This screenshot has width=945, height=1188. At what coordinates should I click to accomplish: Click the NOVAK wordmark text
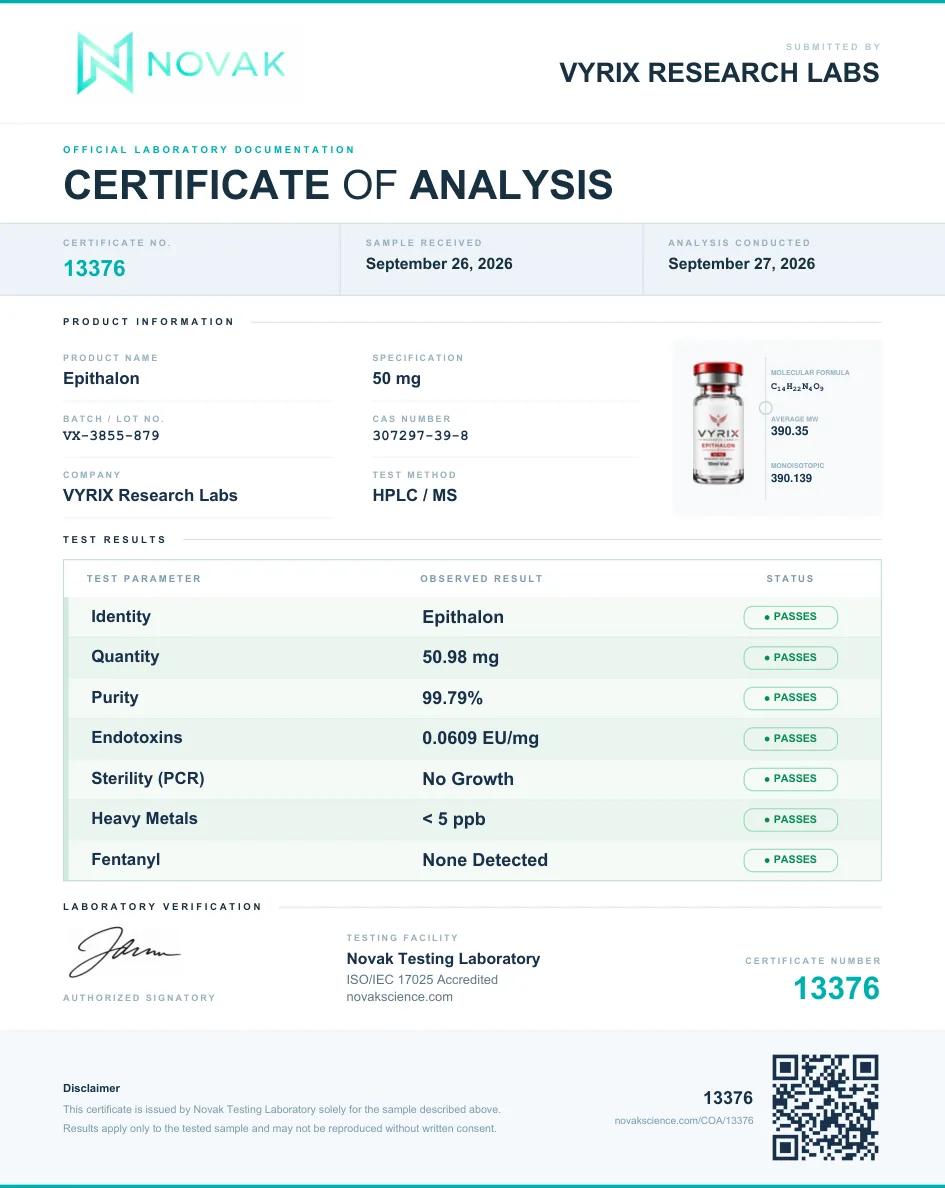point(216,64)
